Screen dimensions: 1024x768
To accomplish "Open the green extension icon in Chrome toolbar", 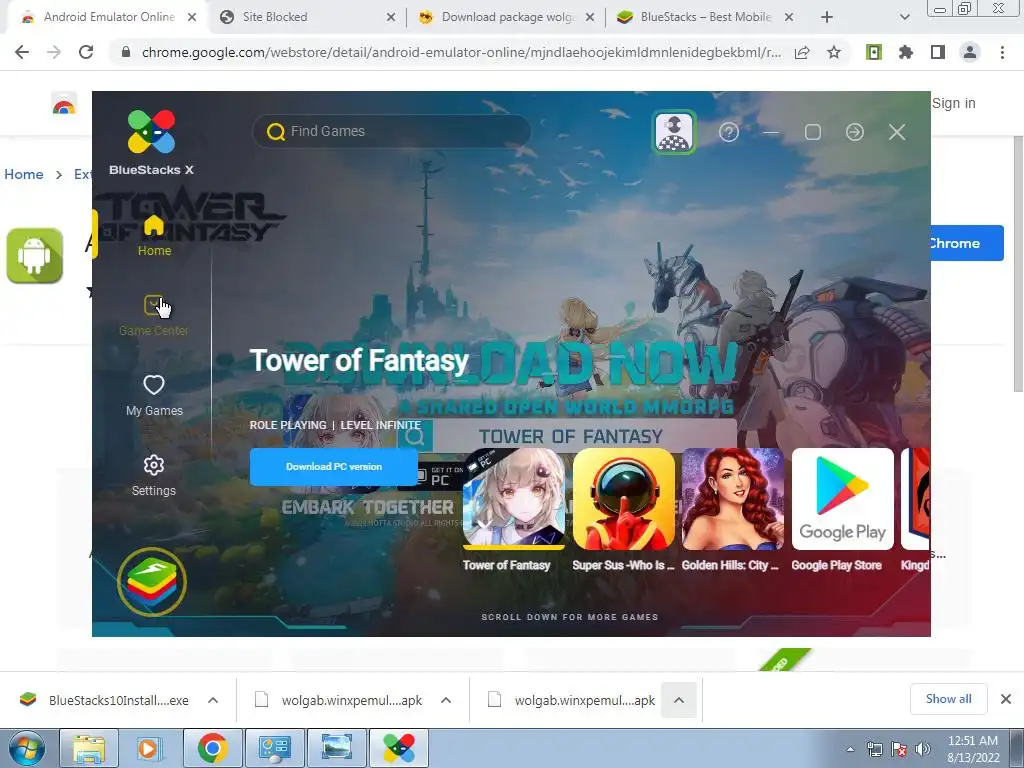I will tap(874, 52).
